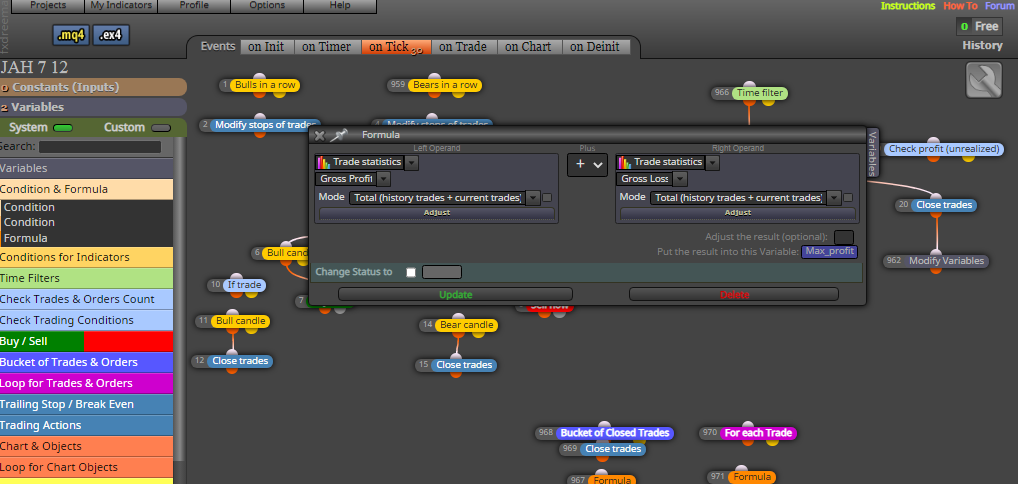Select the 'Check profit (unrealized)' block
The image size is (1018, 484).
(x=943, y=149)
